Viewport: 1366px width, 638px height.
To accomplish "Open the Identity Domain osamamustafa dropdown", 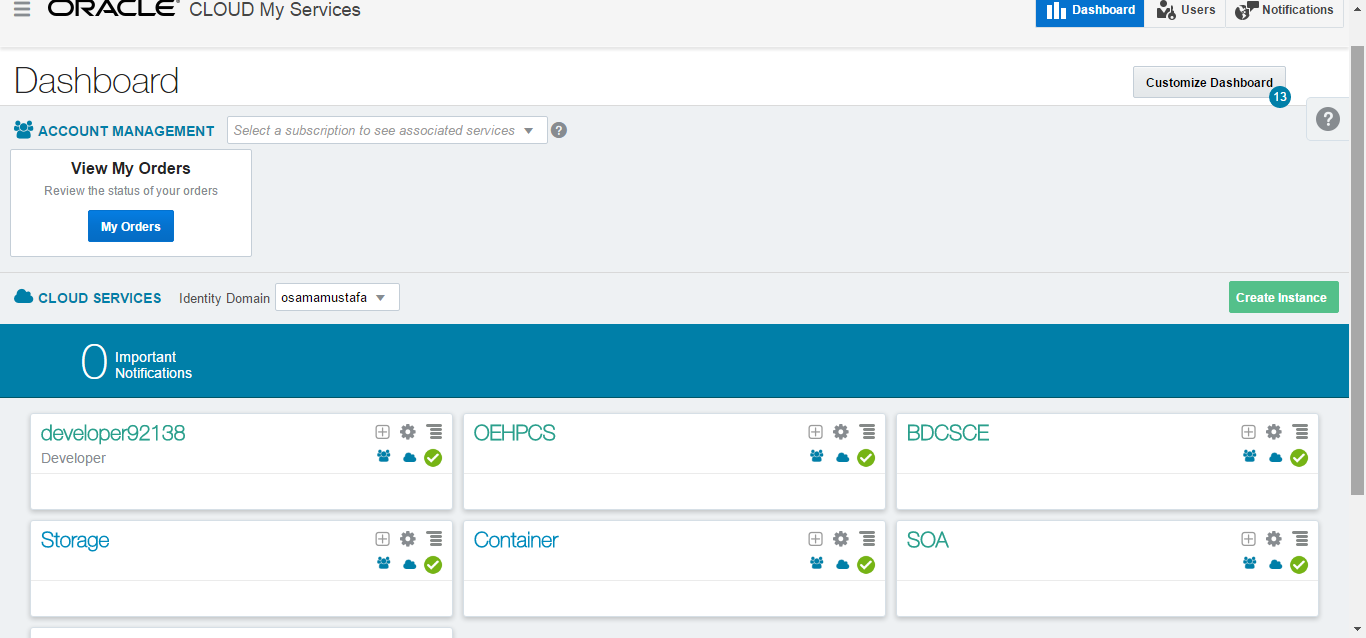I will (x=337, y=297).
